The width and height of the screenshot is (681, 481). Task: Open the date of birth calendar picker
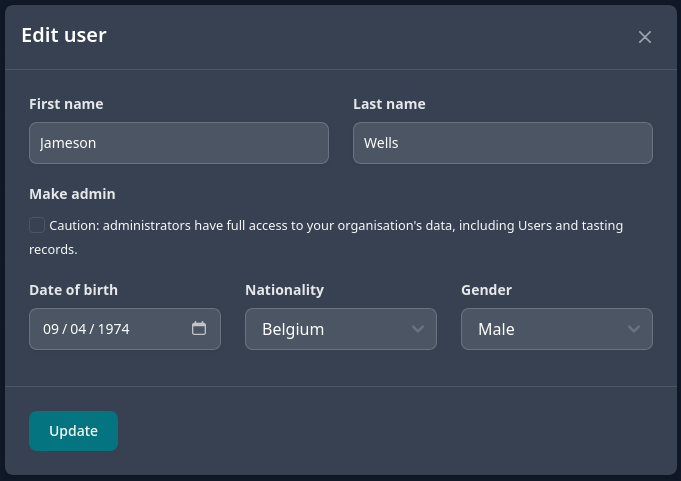pyautogui.click(x=199, y=328)
